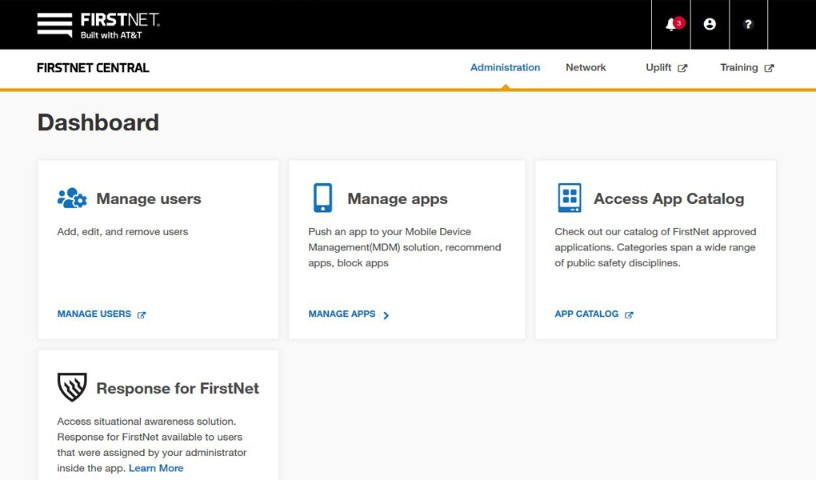This screenshot has height=480, width=816.
Task: Open the user profile icon
Action: click(x=709, y=24)
